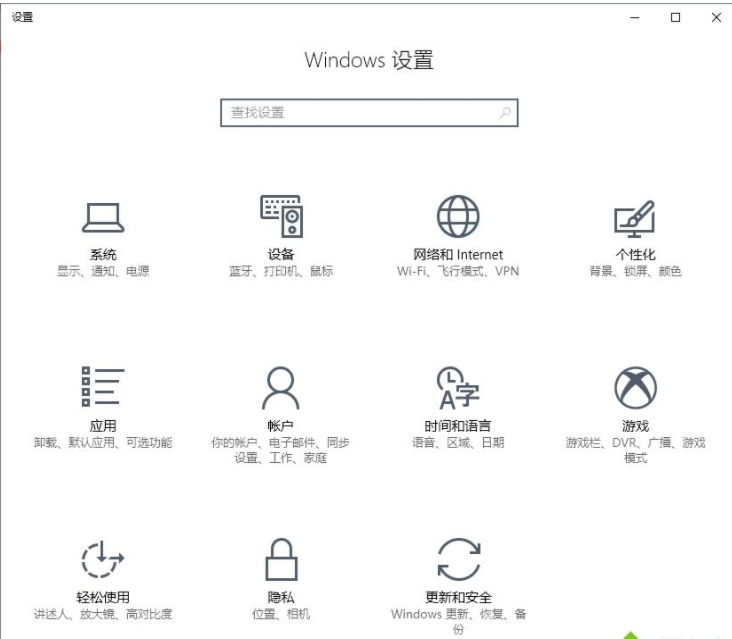Open the 系统 laptop icon
This screenshot has width=732, height=639.
pos(103,217)
